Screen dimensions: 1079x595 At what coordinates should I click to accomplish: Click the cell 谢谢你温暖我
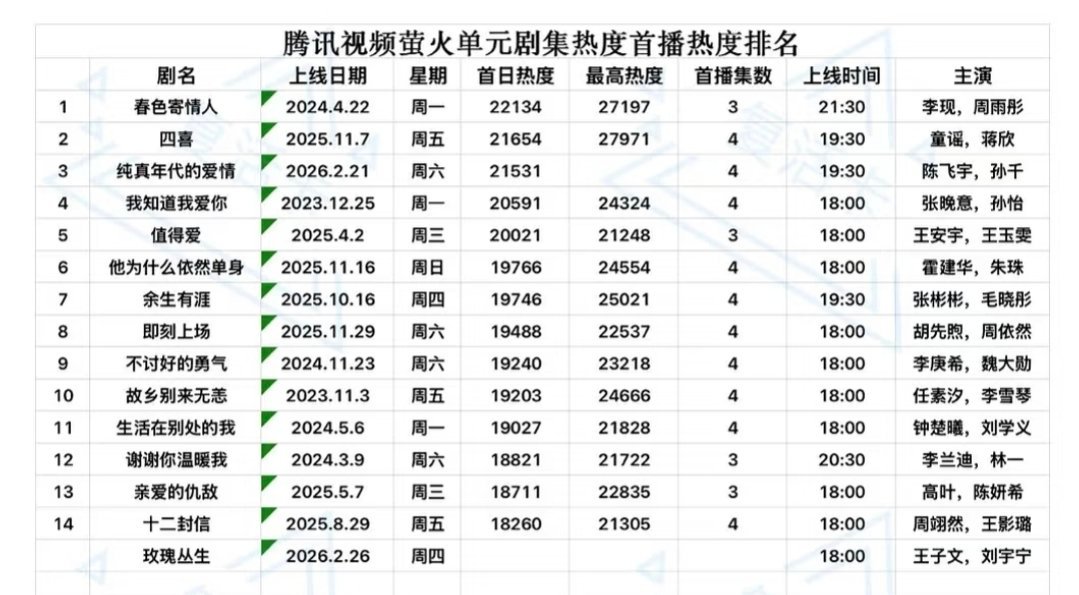click(x=176, y=460)
